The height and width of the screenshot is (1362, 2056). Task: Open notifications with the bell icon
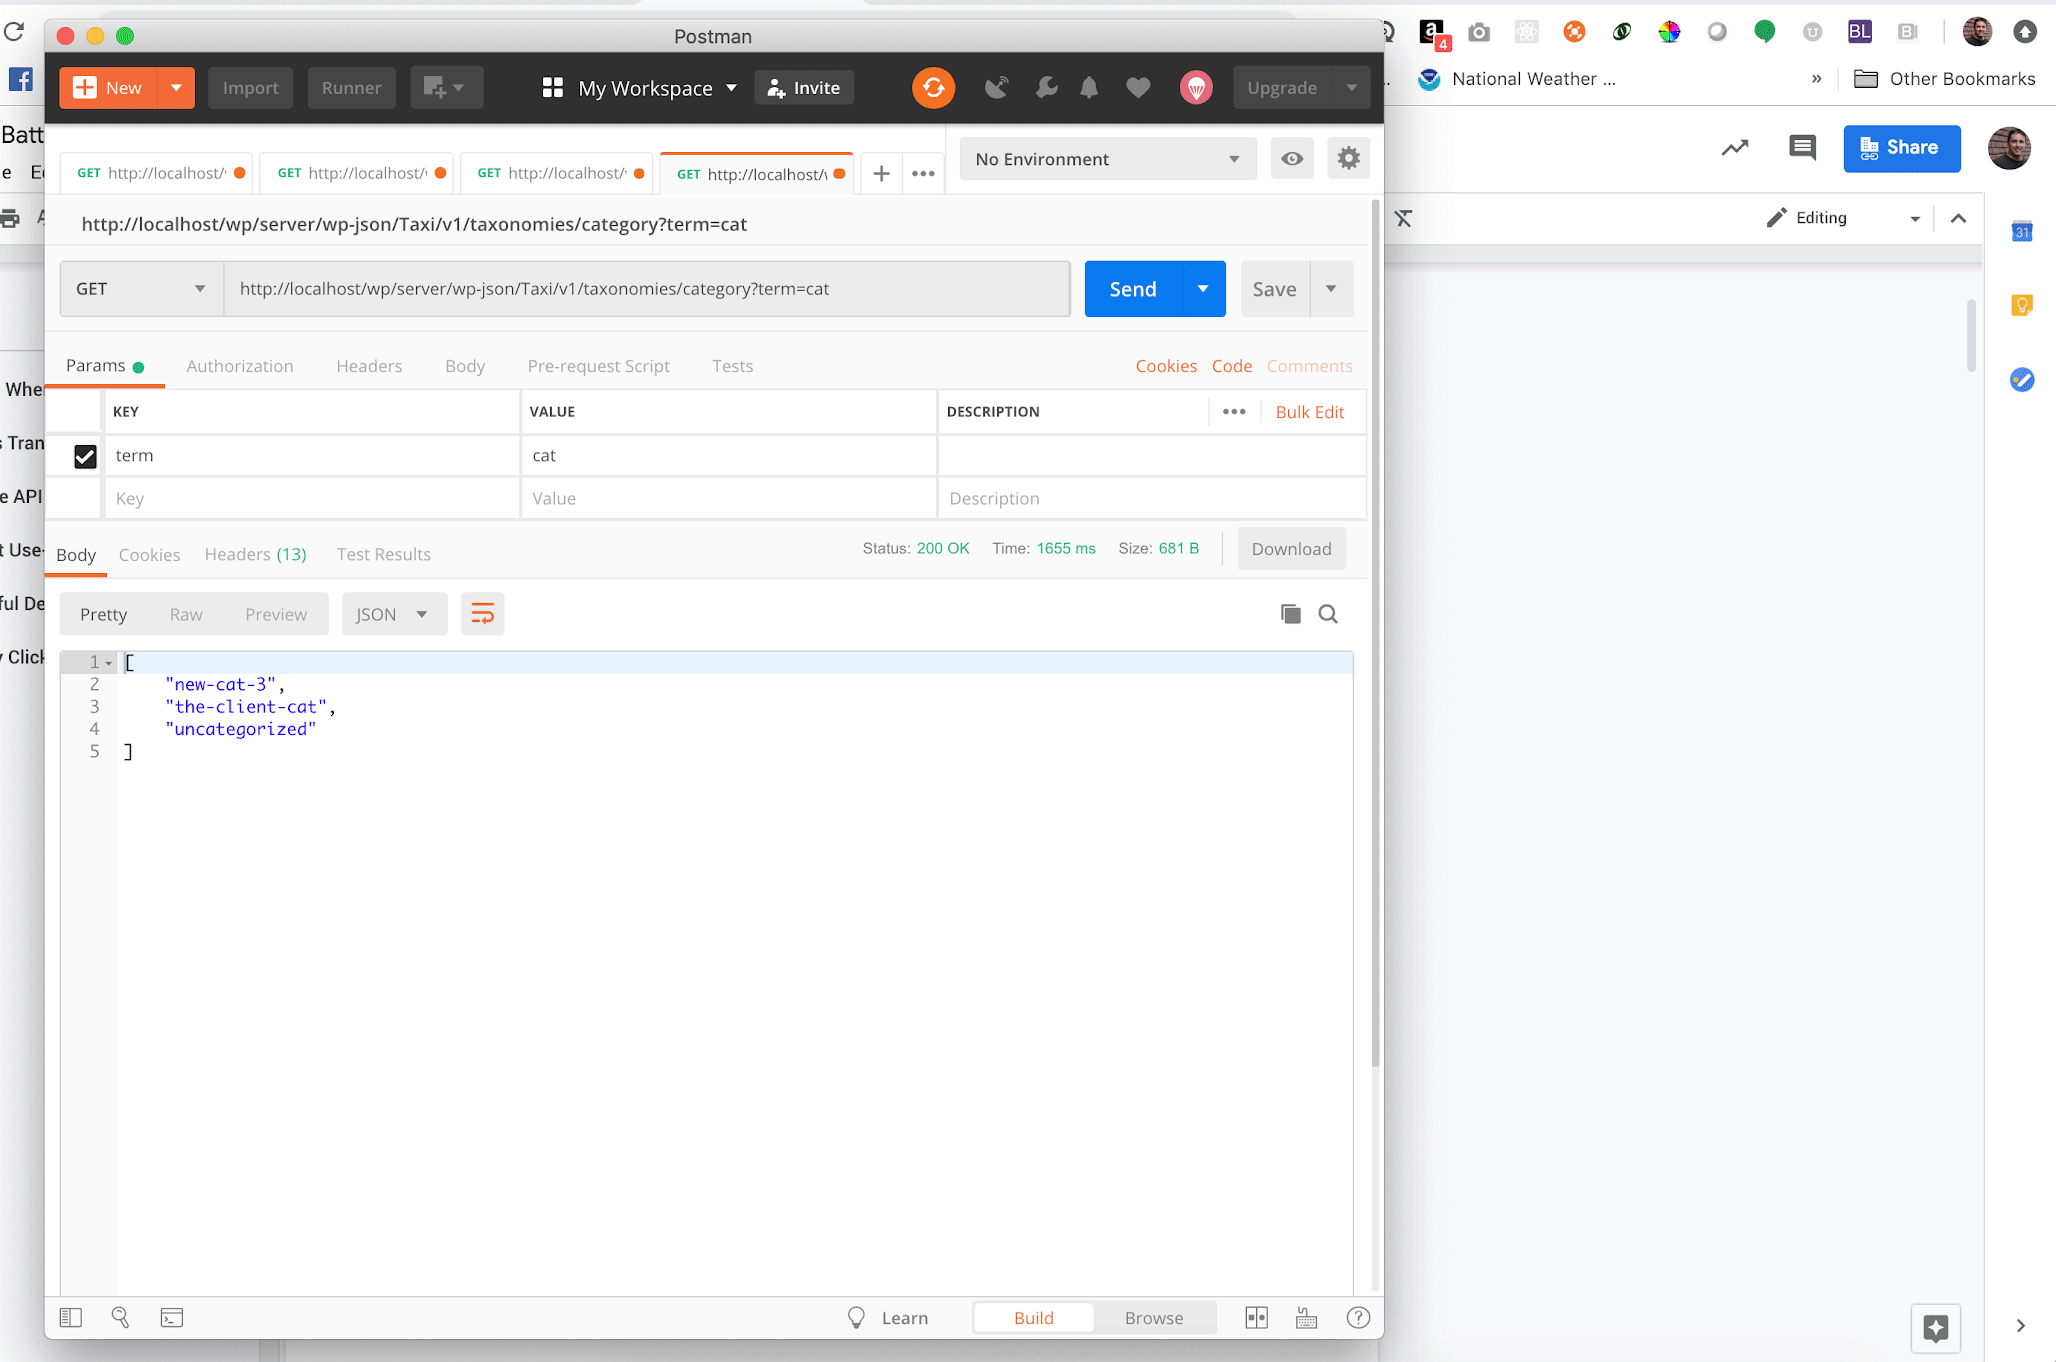click(x=1089, y=87)
